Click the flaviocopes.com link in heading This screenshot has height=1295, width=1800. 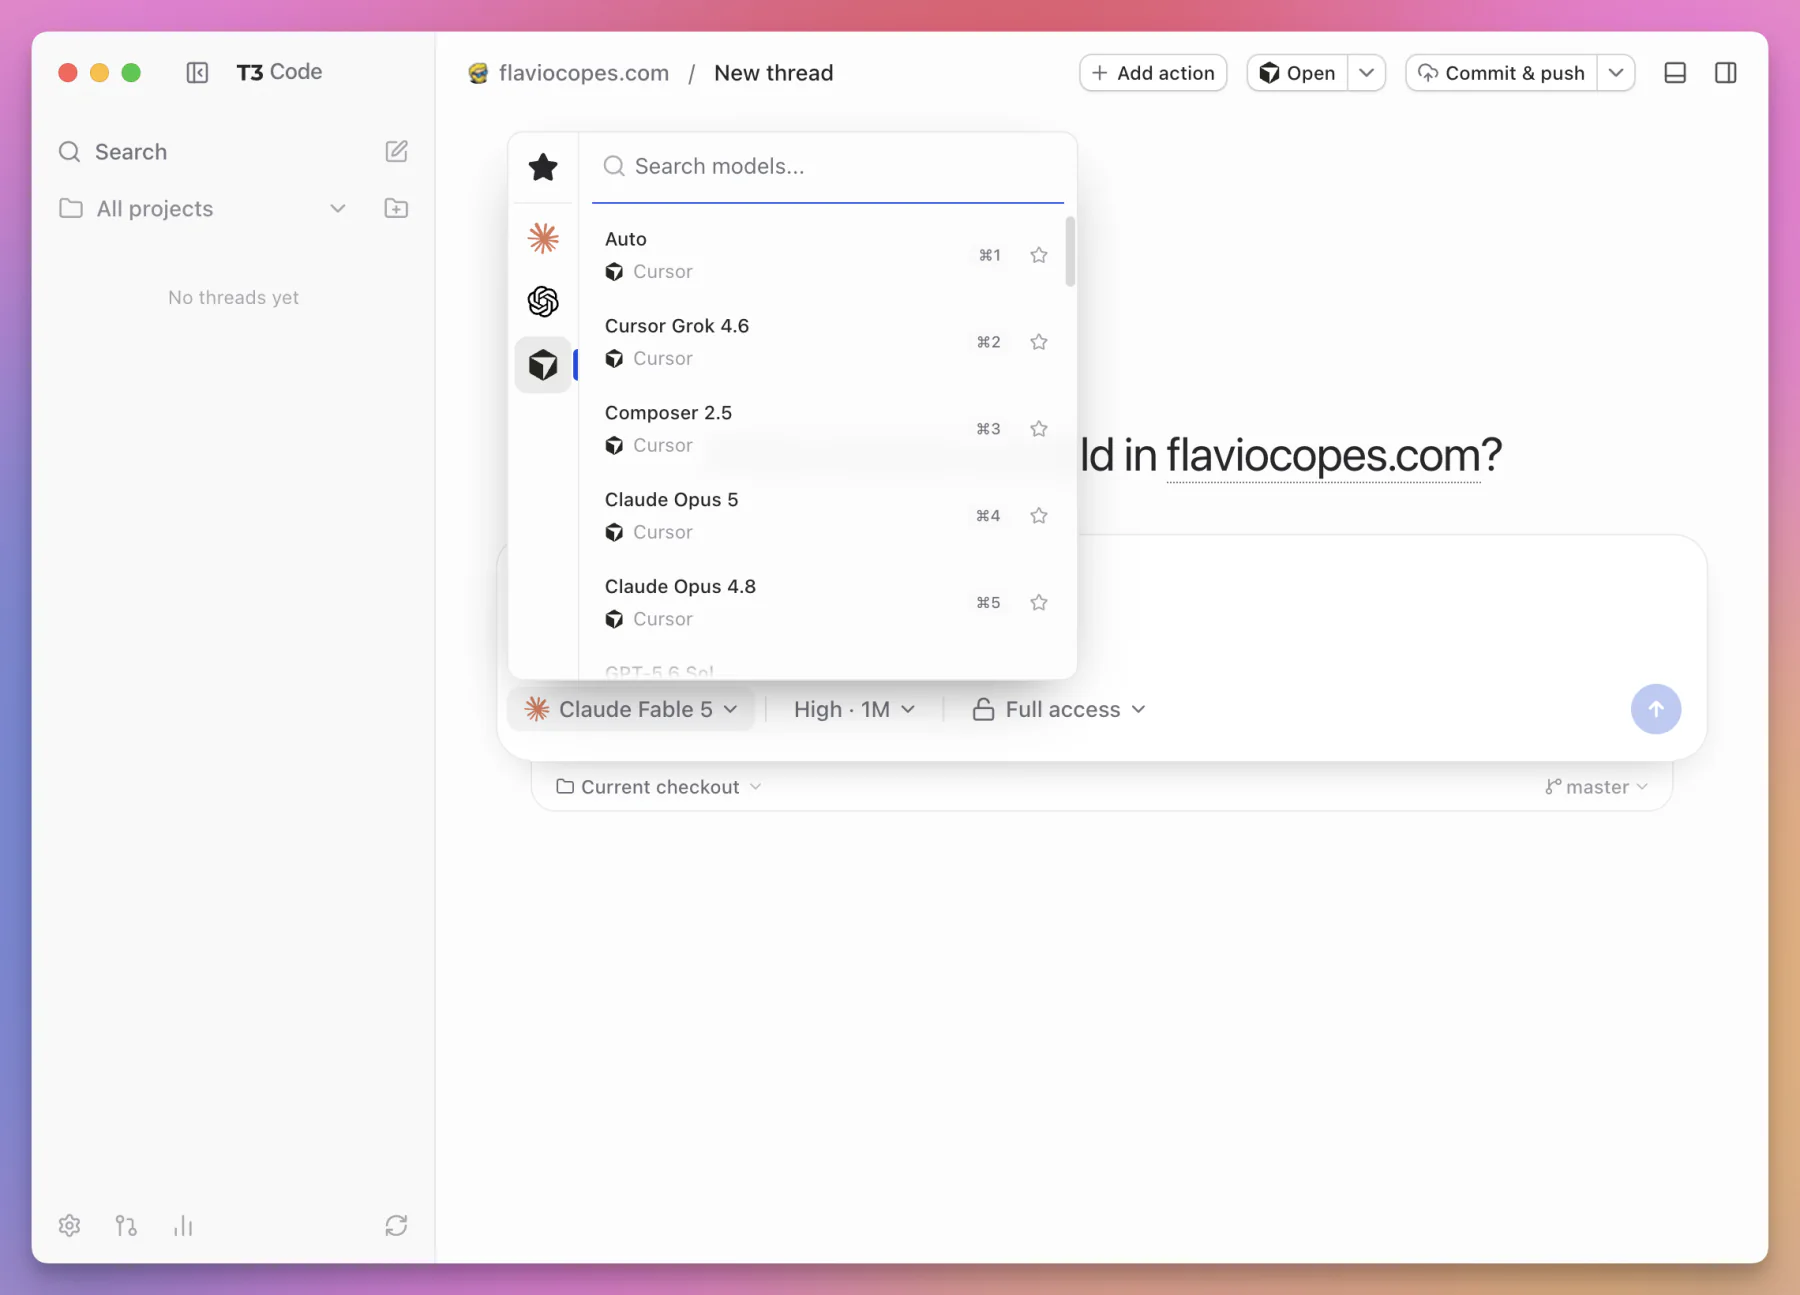click(x=1323, y=455)
